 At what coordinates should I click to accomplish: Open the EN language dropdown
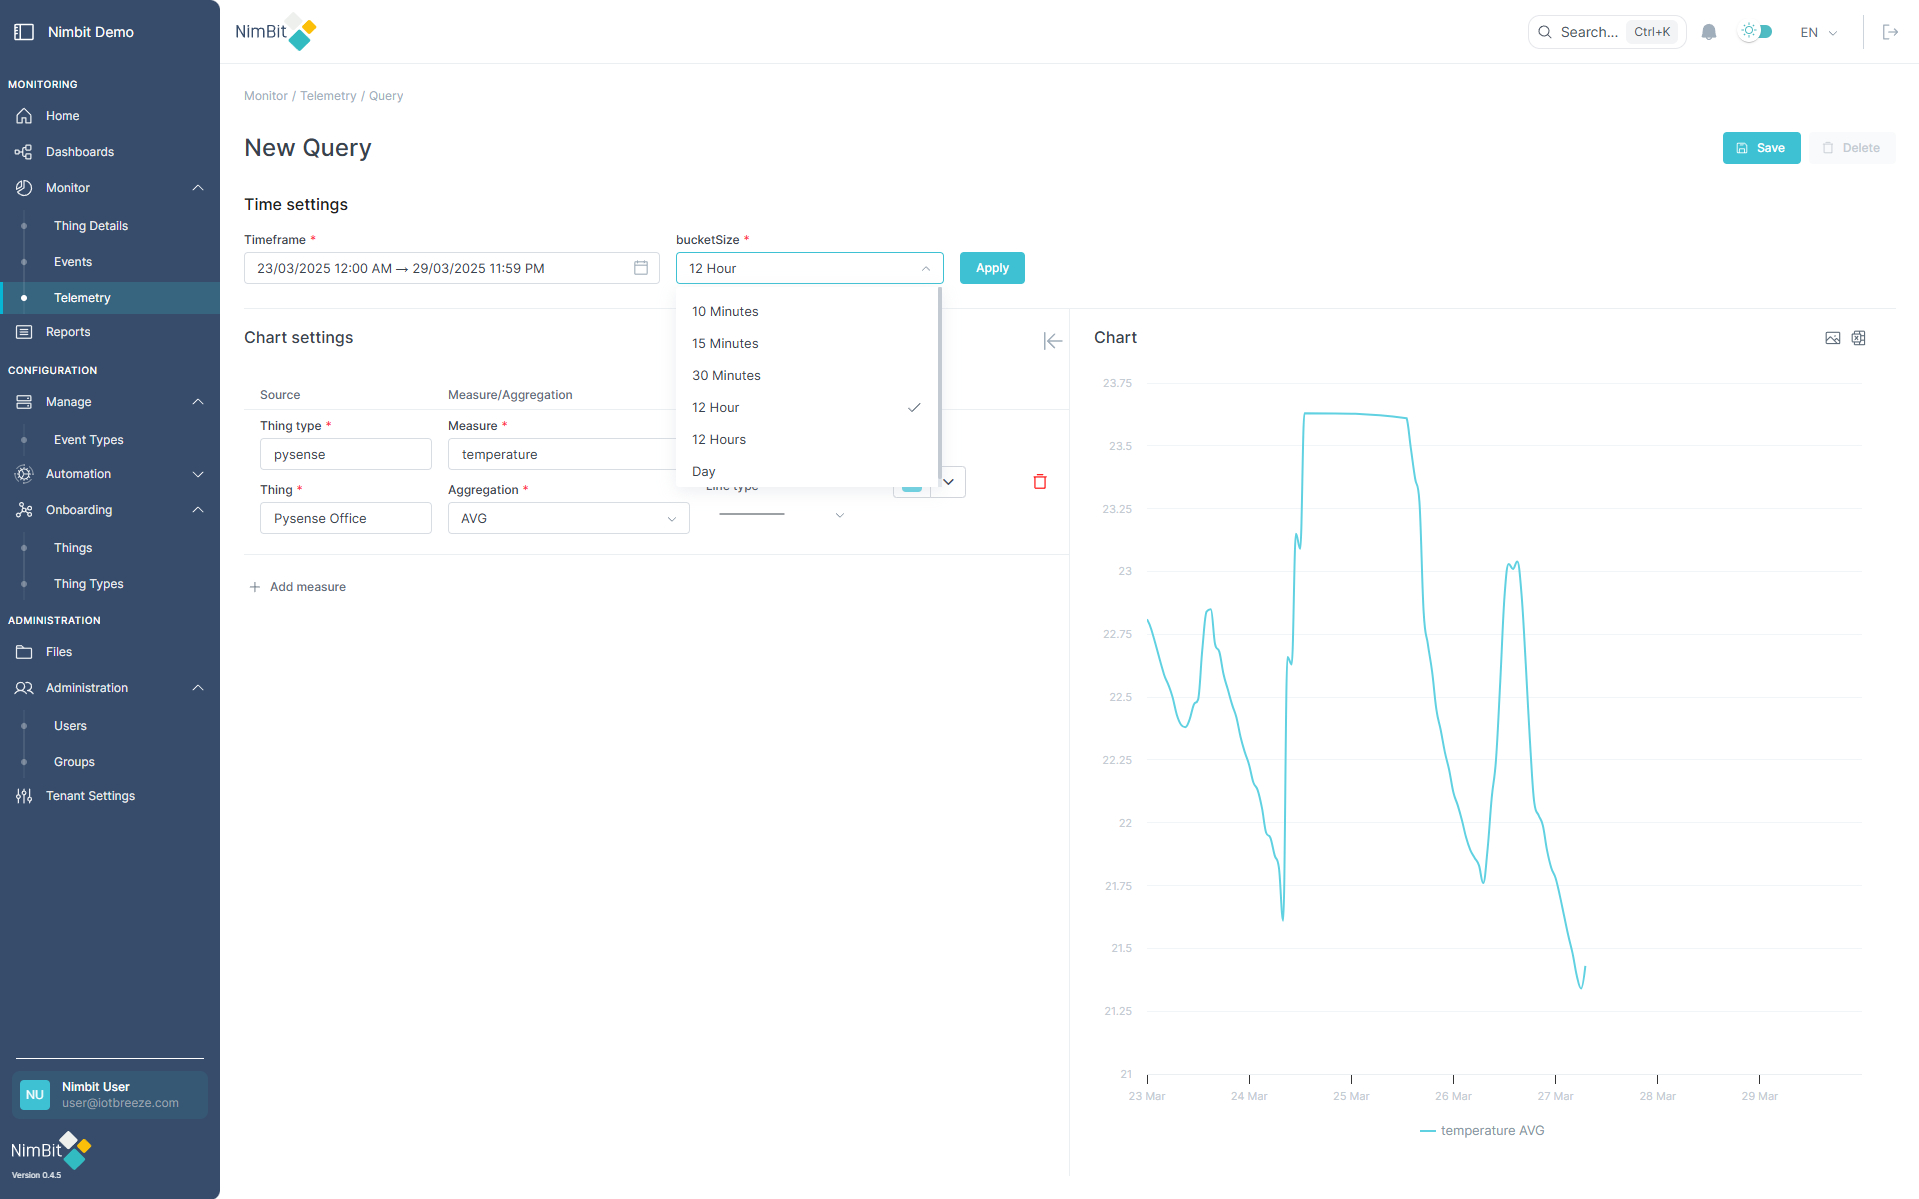[1817, 31]
